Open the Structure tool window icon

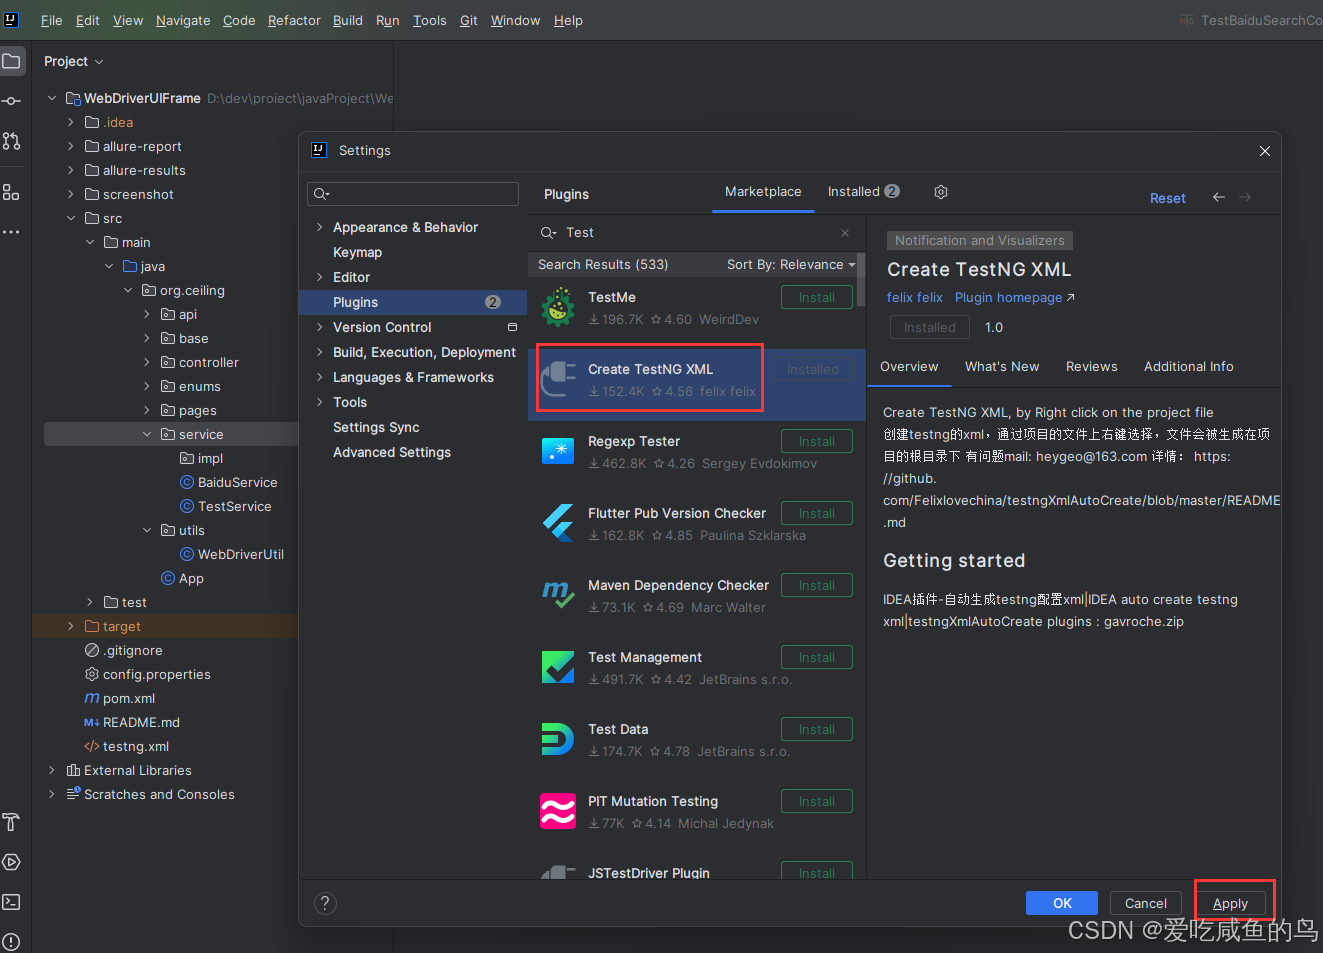(x=12, y=192)
